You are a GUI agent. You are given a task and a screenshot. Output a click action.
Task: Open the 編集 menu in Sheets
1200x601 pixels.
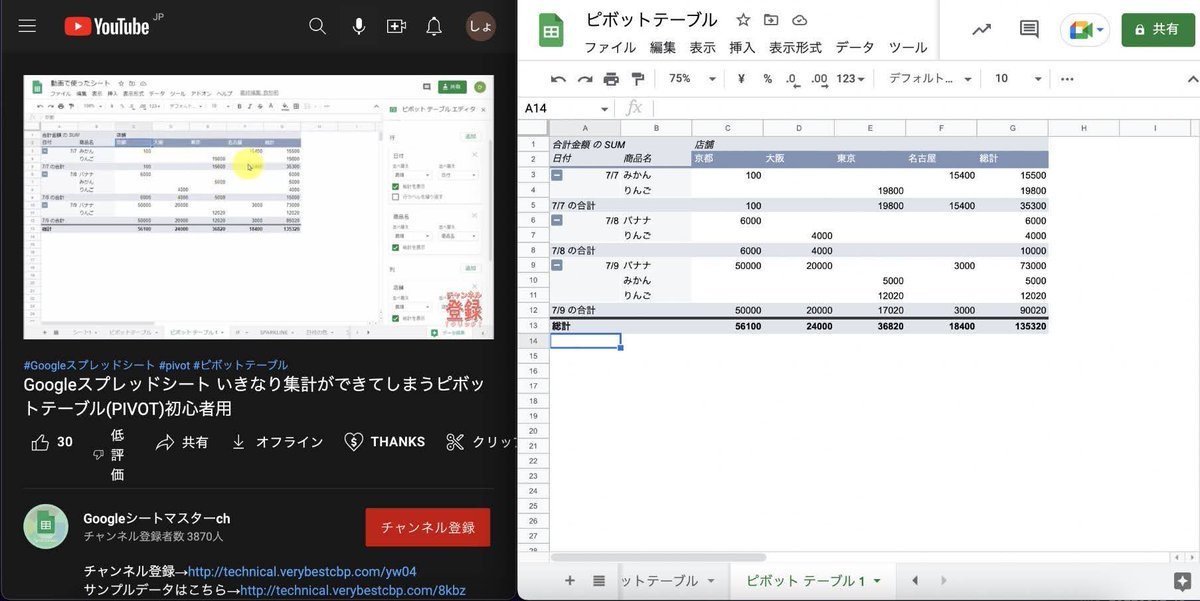pos(663,47)
